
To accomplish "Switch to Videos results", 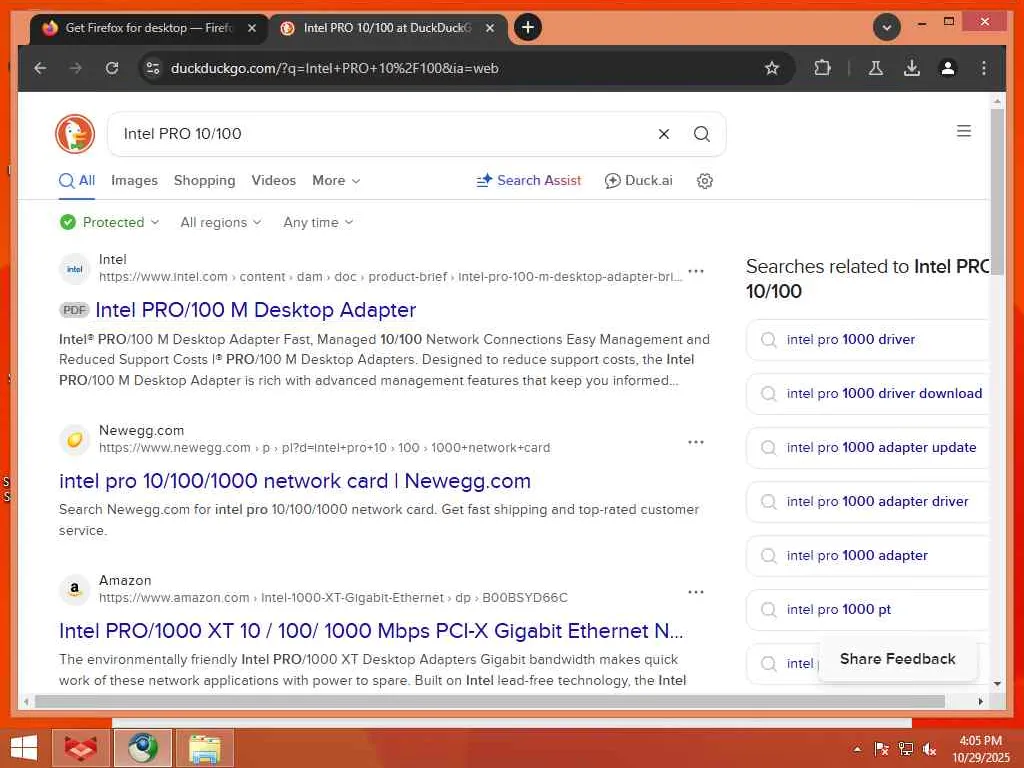I will tap(274, 181).
